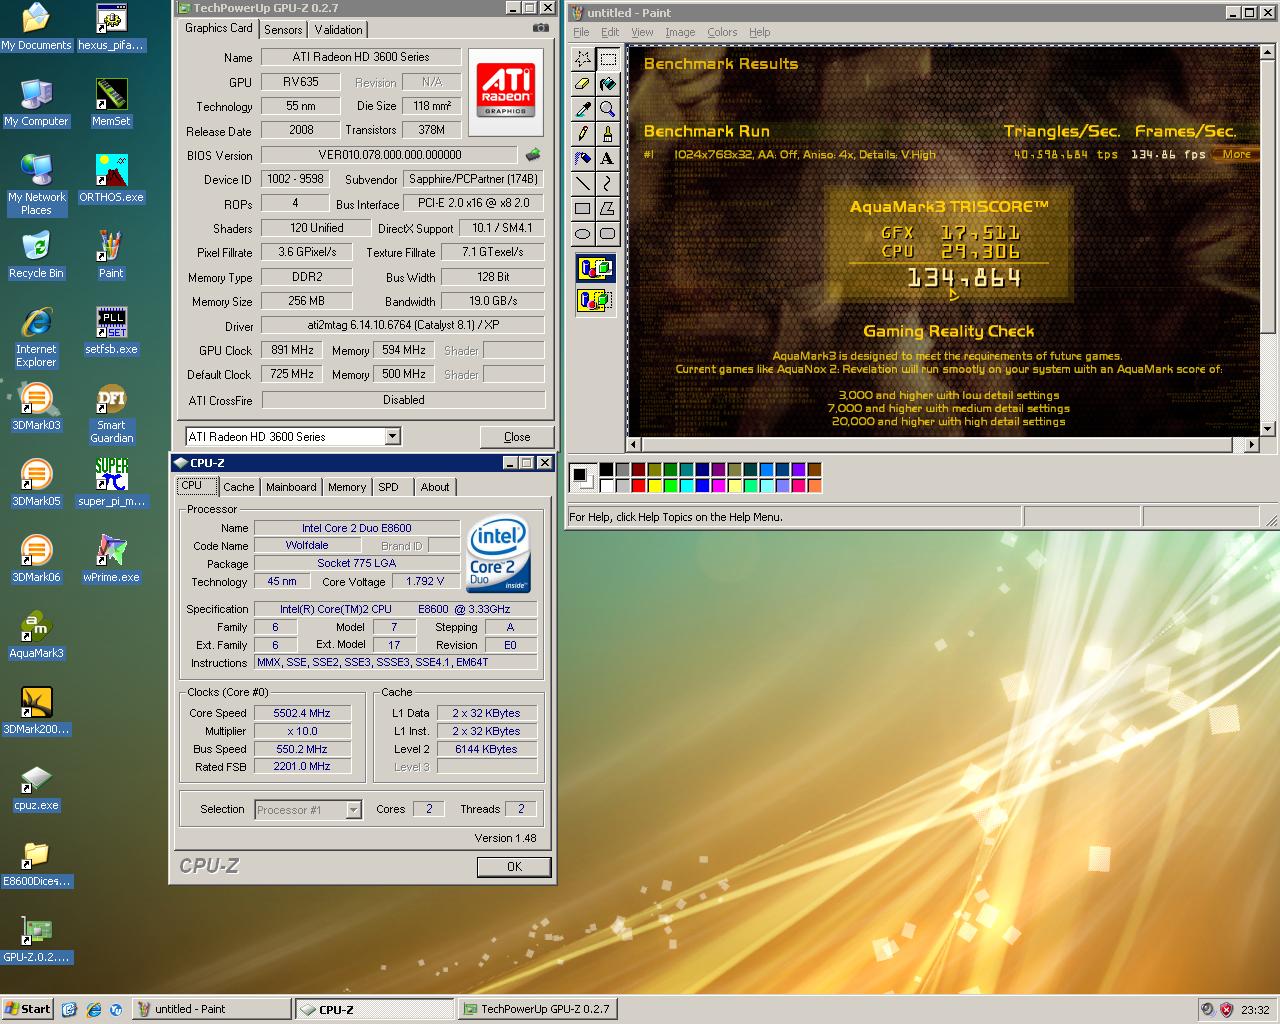Image resolution: width=1280 pixels, height=1024 pixels.
Task: Open the 3DMark06 desktop shortcut
Action: point(36,559)
